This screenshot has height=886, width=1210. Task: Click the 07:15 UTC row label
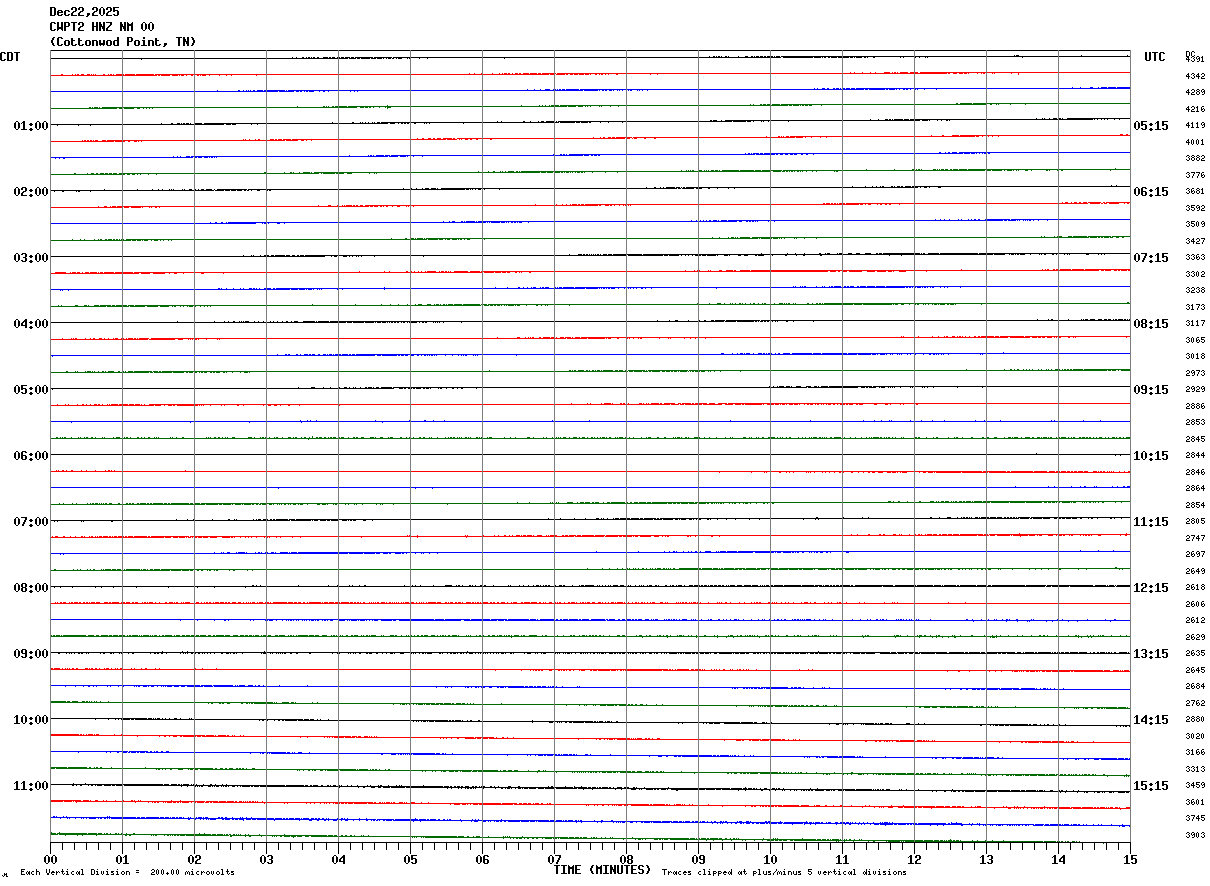(x=1151, y=258)
